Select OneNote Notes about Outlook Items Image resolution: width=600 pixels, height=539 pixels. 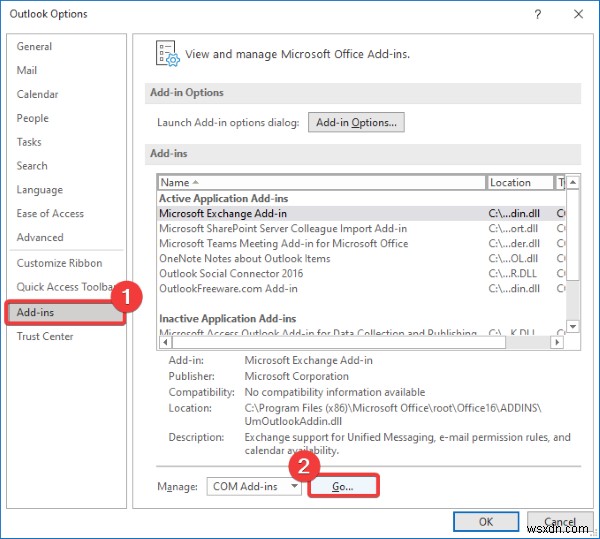tap(361, 258)
